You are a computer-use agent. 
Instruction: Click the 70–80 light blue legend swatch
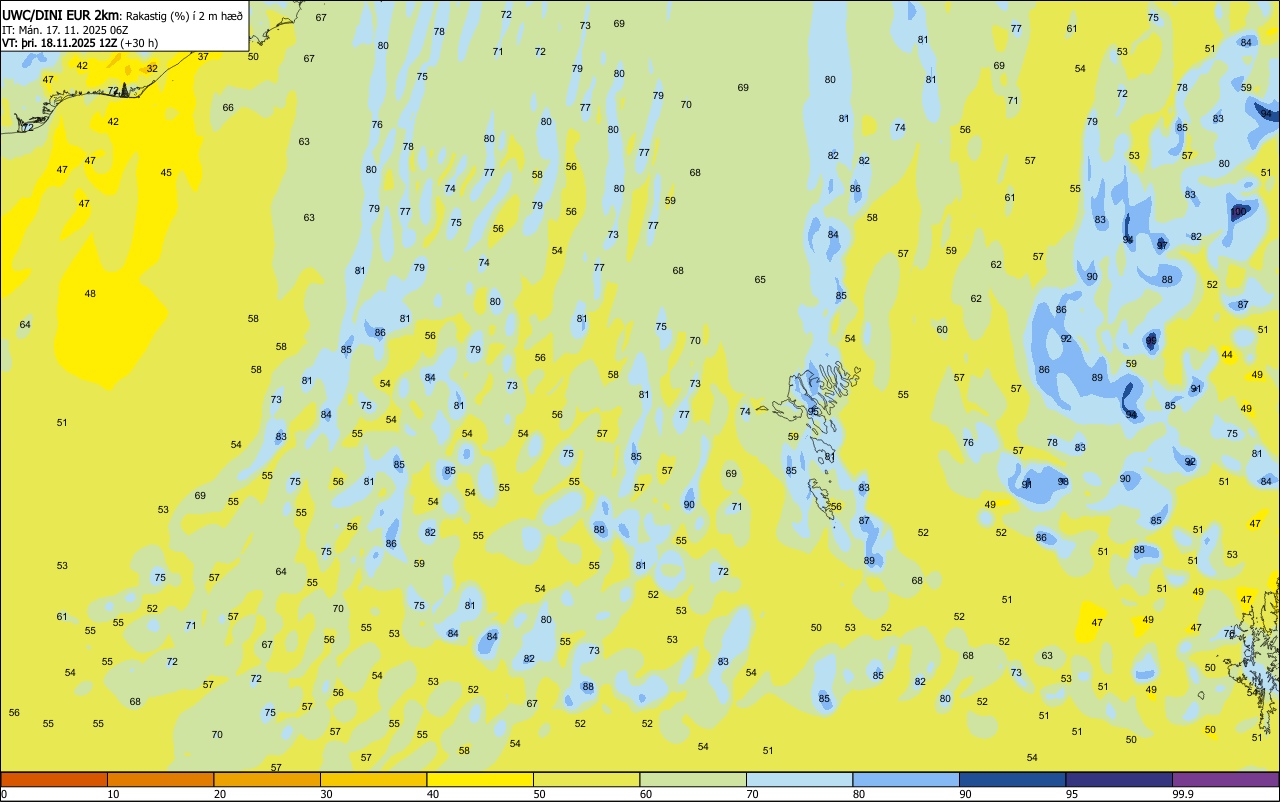(x=799, y=779)
